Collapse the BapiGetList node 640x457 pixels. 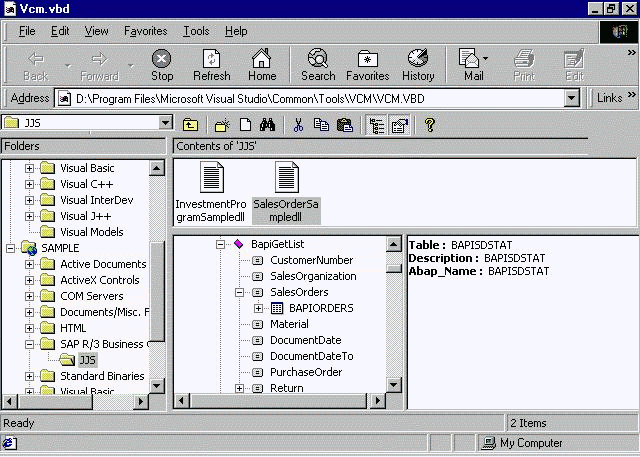click(220, 244)
